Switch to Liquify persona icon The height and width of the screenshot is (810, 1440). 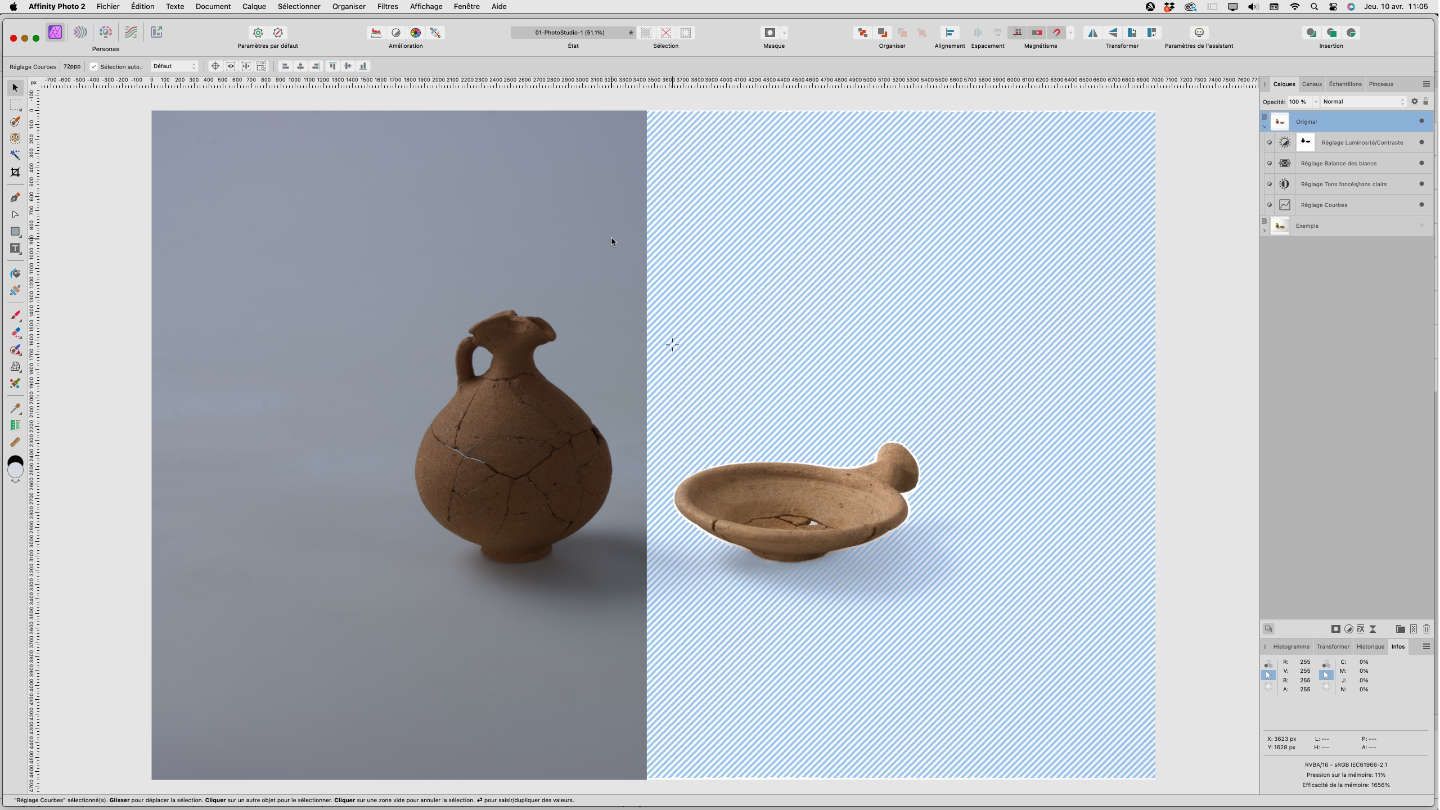[80, 32]
